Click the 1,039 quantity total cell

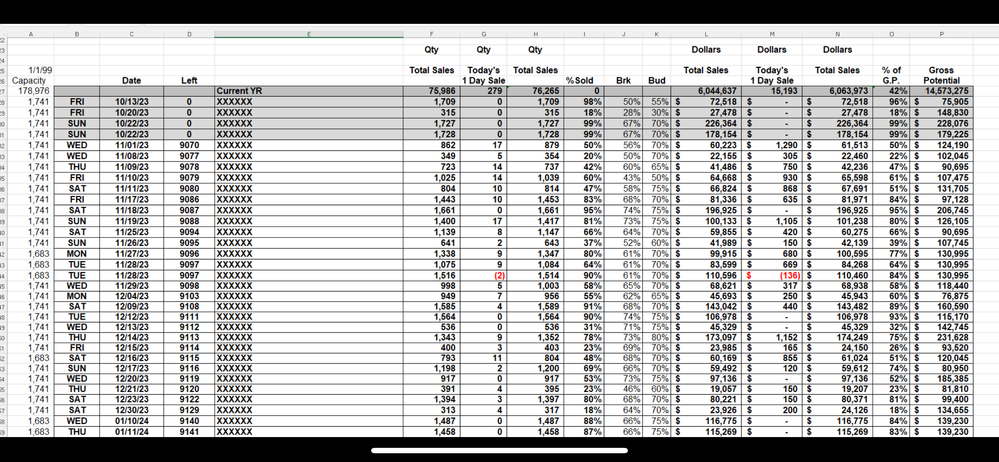point(535,177)
